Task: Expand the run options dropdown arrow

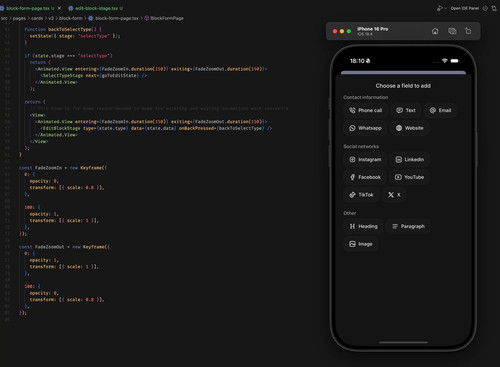Action: [445, 8]
